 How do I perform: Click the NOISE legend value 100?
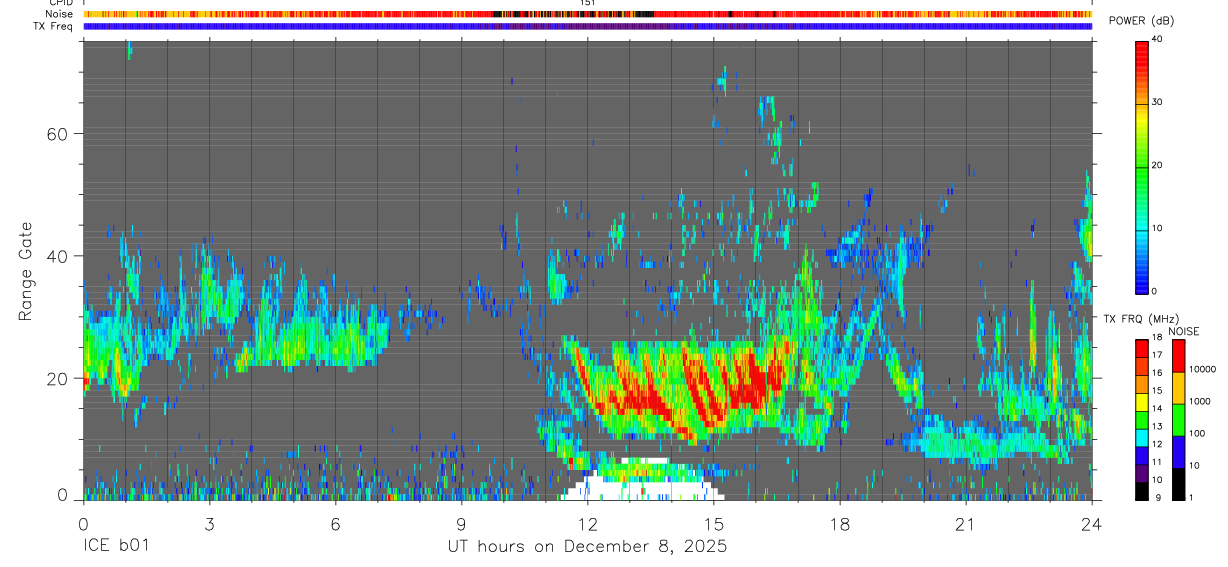click(1197, 433)
